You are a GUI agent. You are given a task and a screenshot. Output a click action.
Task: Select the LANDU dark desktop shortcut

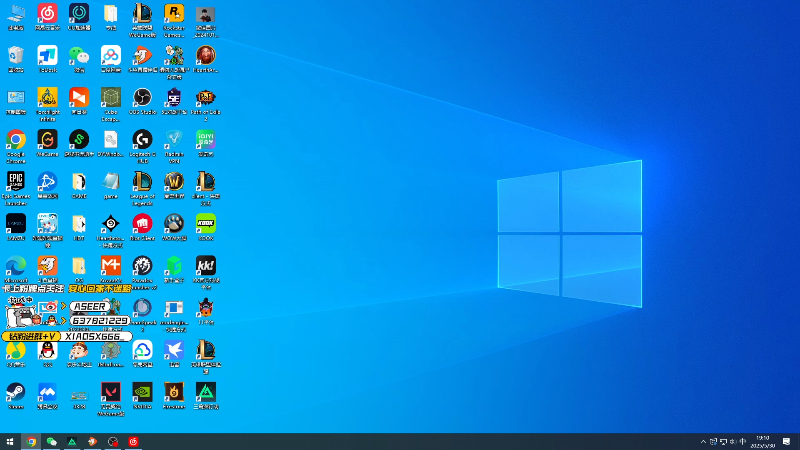16,227
